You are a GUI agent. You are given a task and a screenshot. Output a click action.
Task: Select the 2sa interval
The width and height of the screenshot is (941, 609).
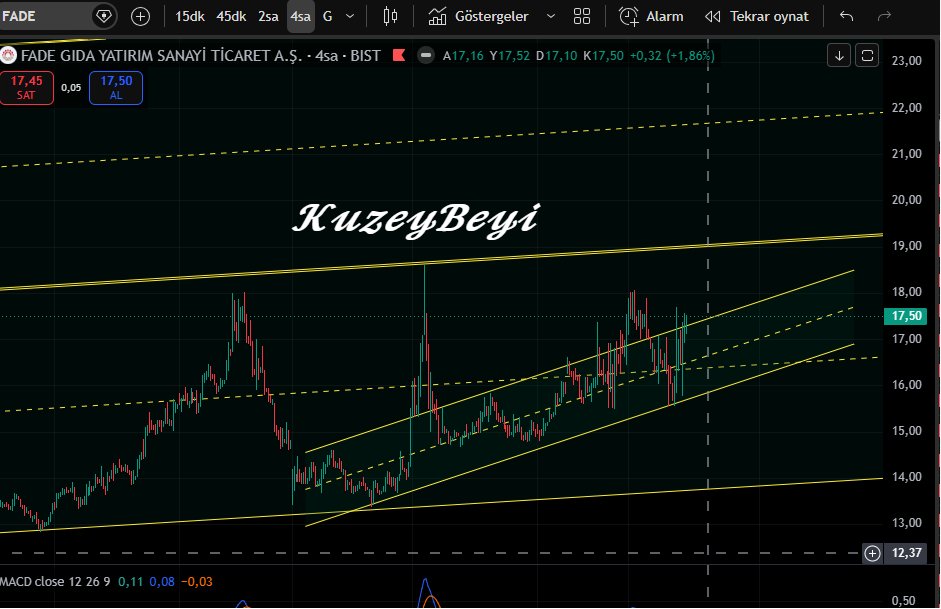pos(268,17)
